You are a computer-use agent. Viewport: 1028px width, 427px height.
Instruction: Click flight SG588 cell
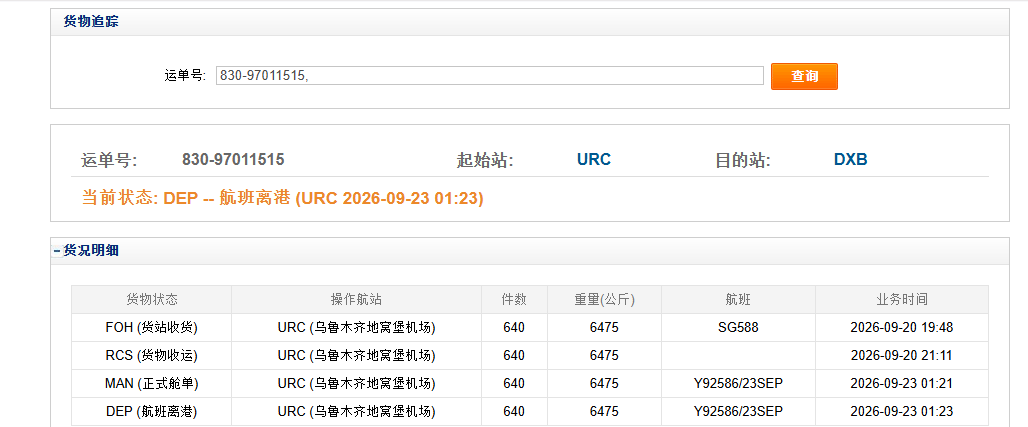point(738,327)
